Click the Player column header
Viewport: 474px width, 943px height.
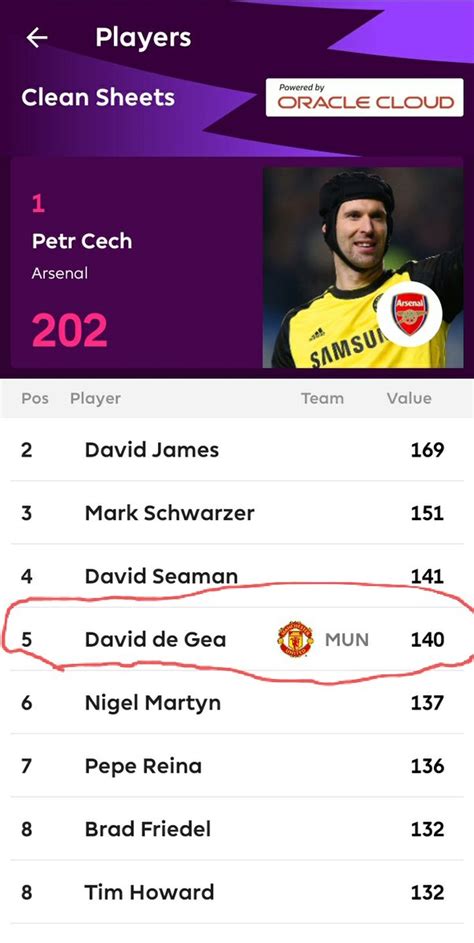pos(95,398)
